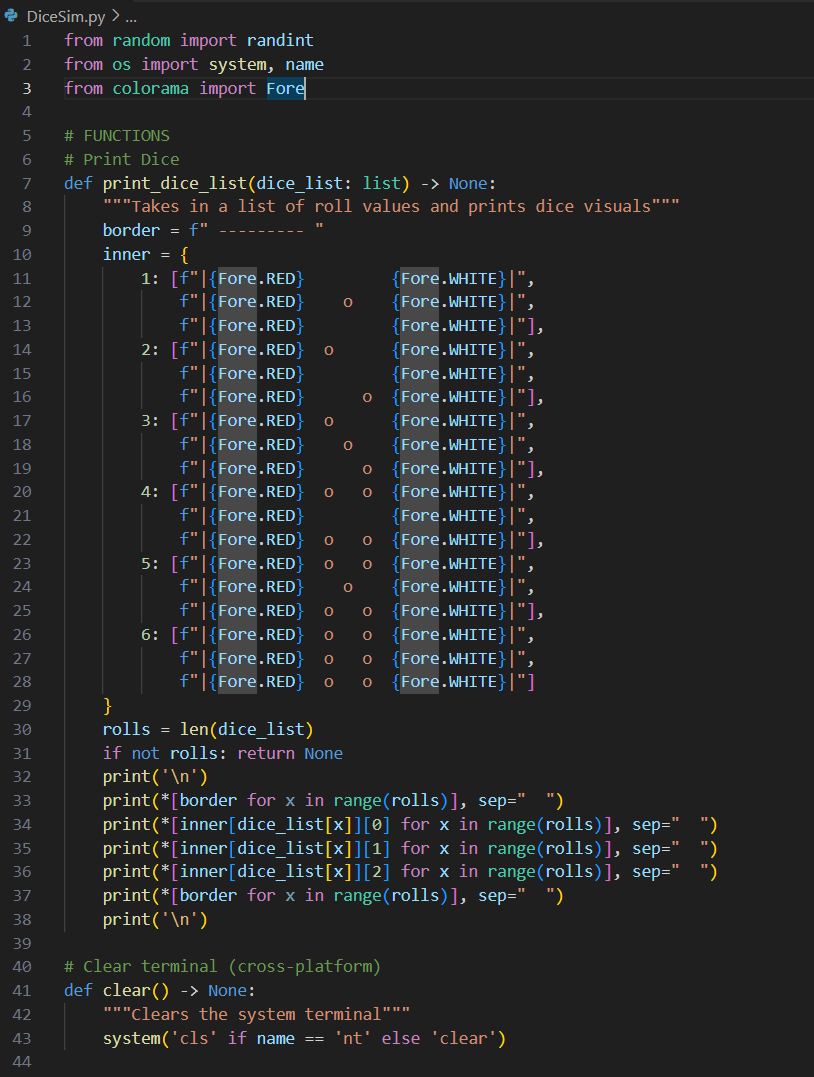Screen dimensions: 814x1077
Task: Click 'if not rolls:' condition
Action: tap(165, 753)
